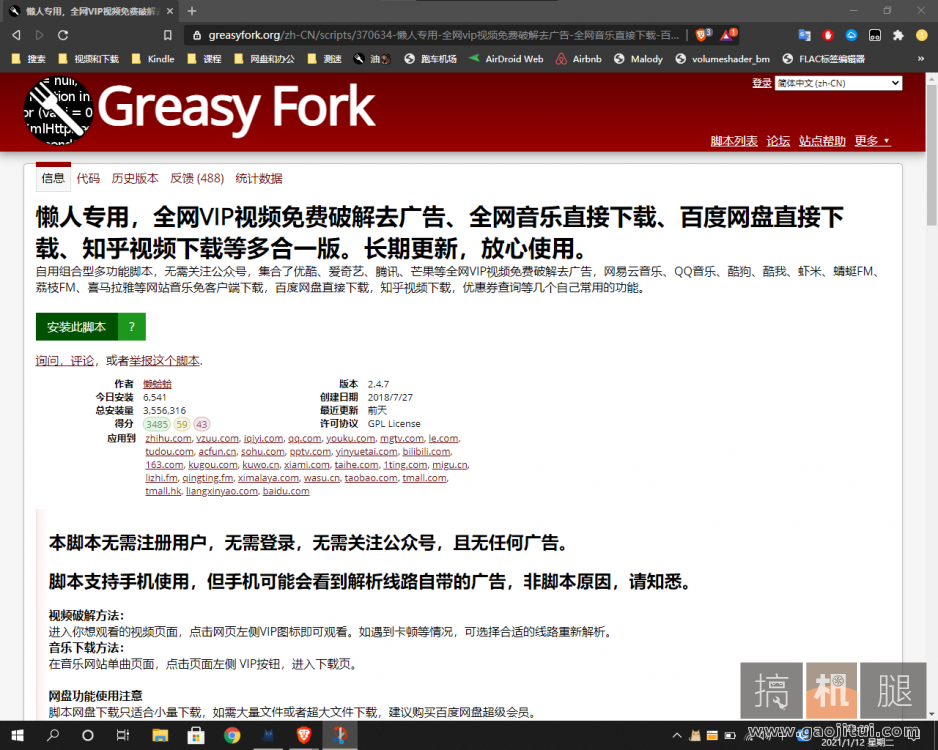Open Windows taskbar search
This screenshot has width=938, height=750.
53,735
